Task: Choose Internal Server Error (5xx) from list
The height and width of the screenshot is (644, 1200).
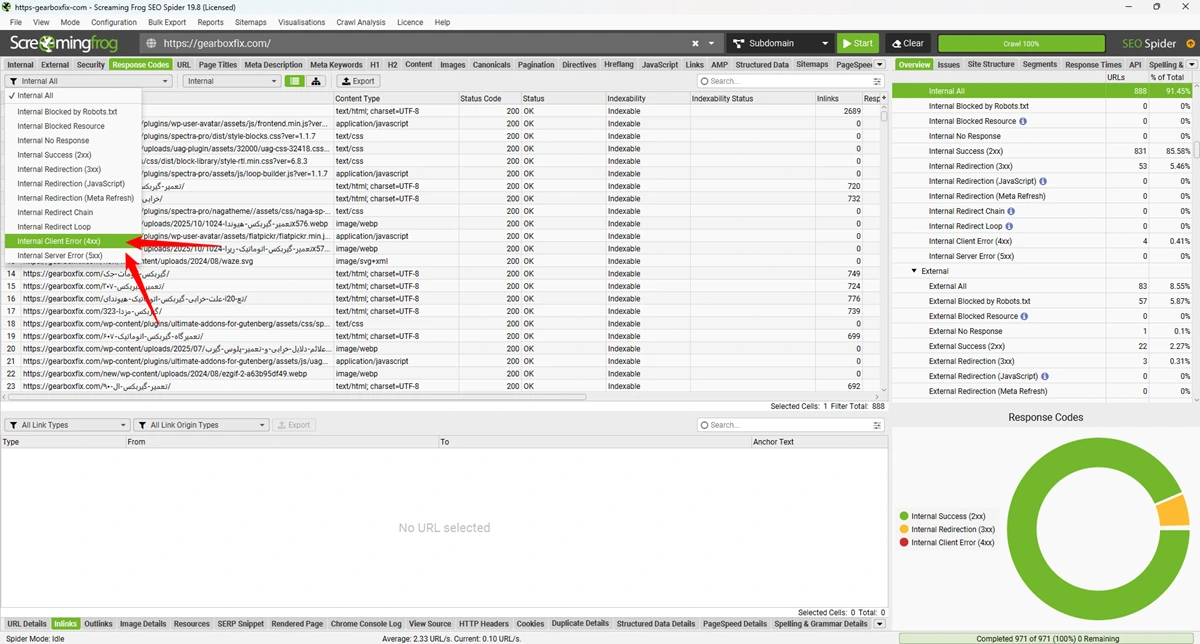Action: [60, 256]
